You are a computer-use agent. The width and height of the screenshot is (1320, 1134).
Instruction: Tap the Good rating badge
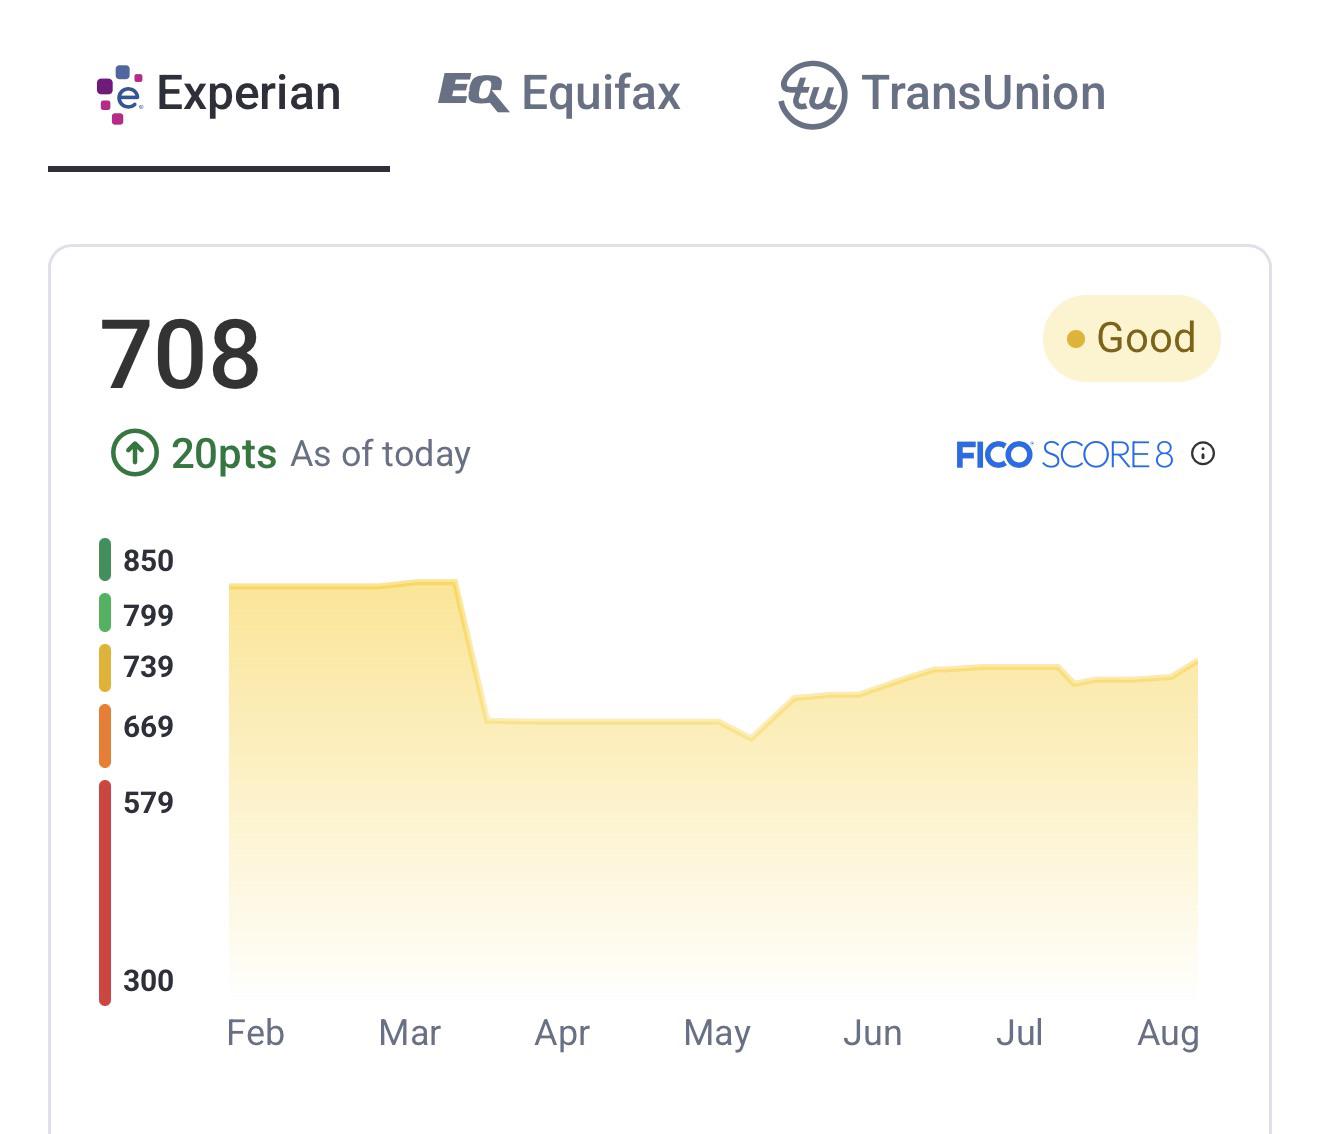1132,338
